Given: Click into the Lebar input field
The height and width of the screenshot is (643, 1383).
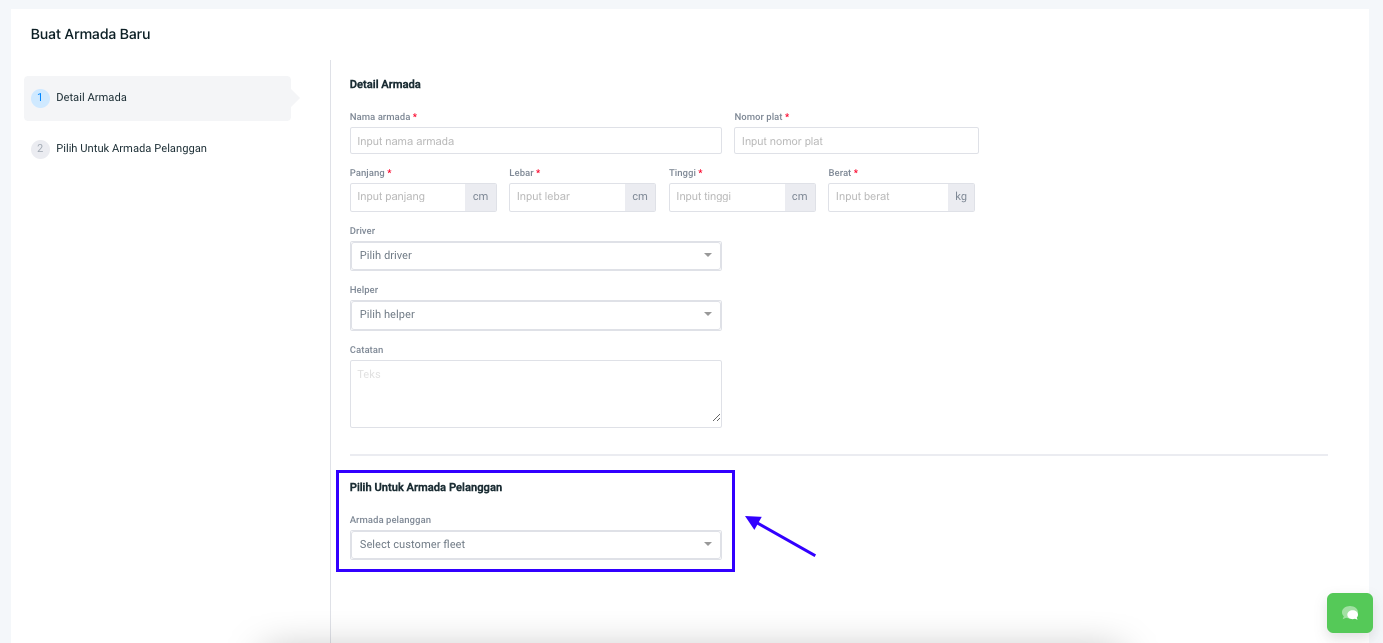Looking at the screenshot, I should [567, 197].
